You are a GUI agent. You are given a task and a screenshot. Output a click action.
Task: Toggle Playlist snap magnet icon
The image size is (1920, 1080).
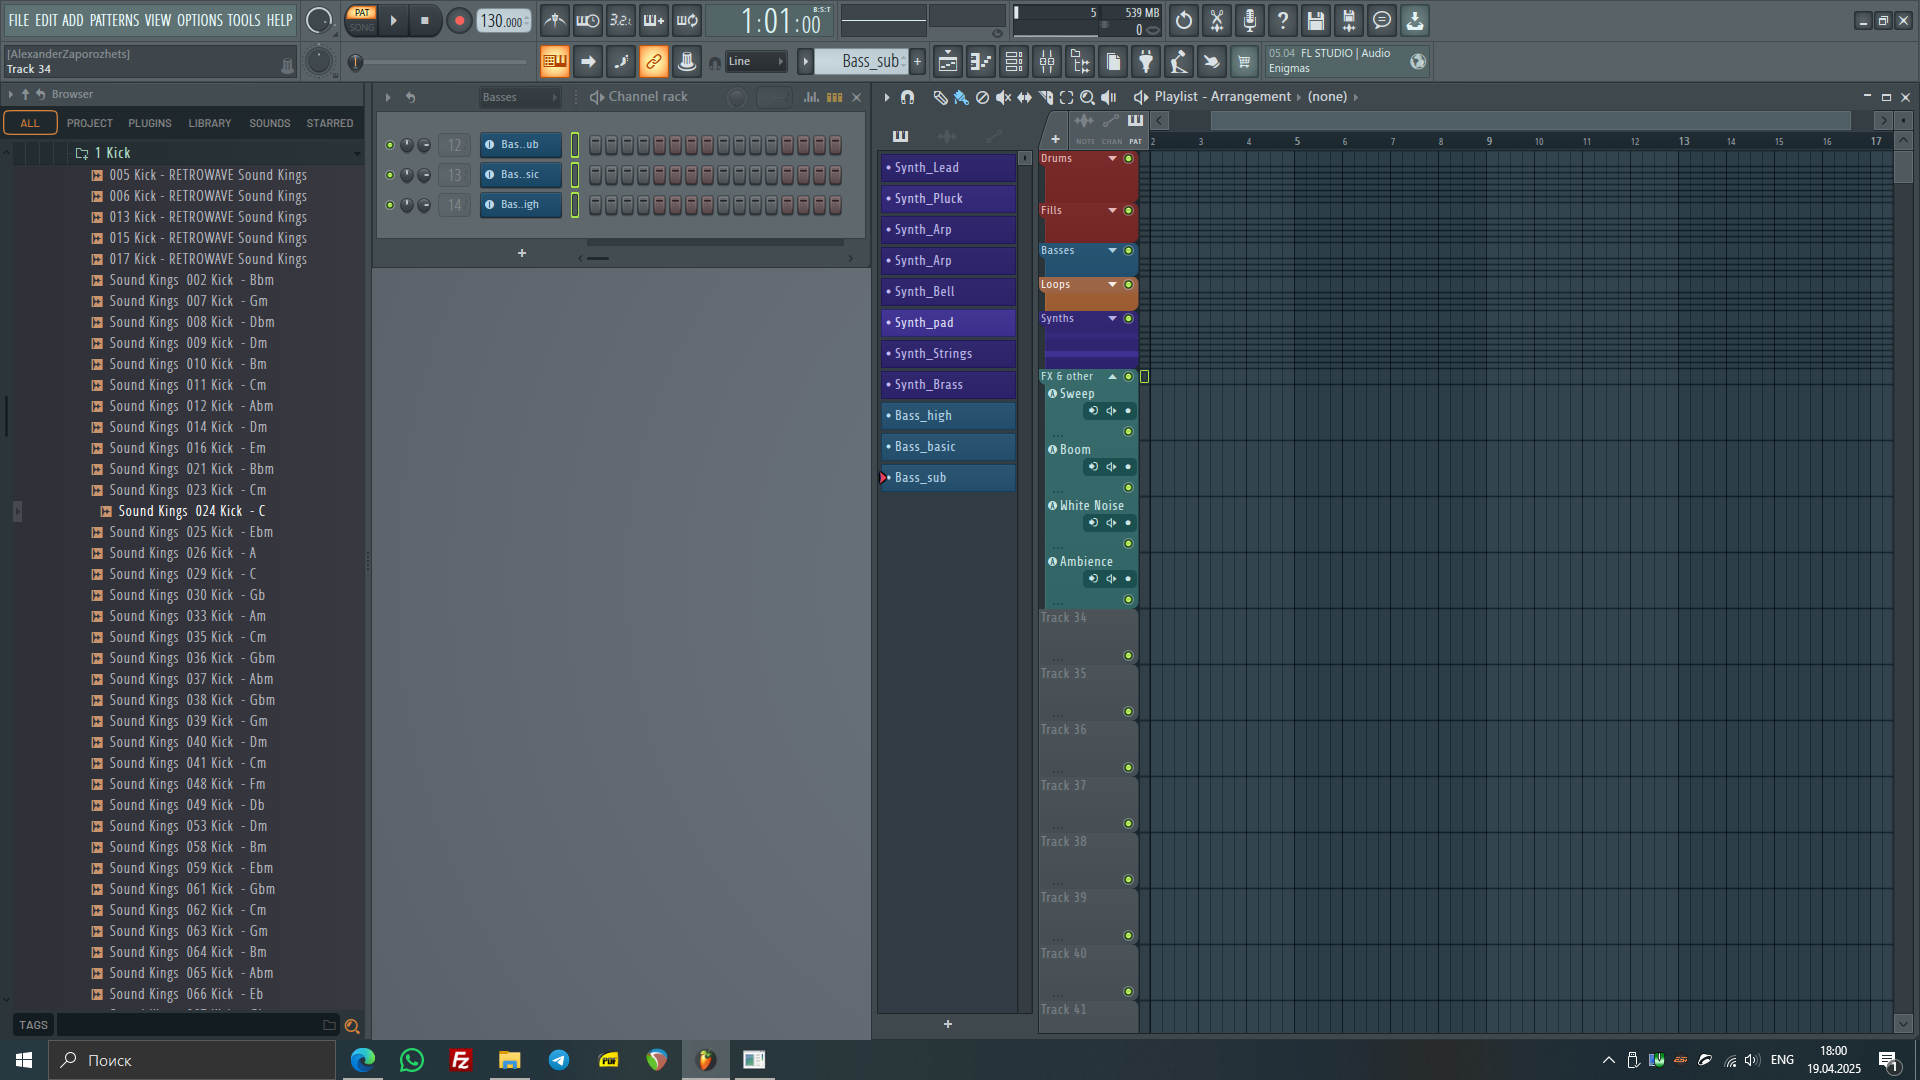point(907,97)
